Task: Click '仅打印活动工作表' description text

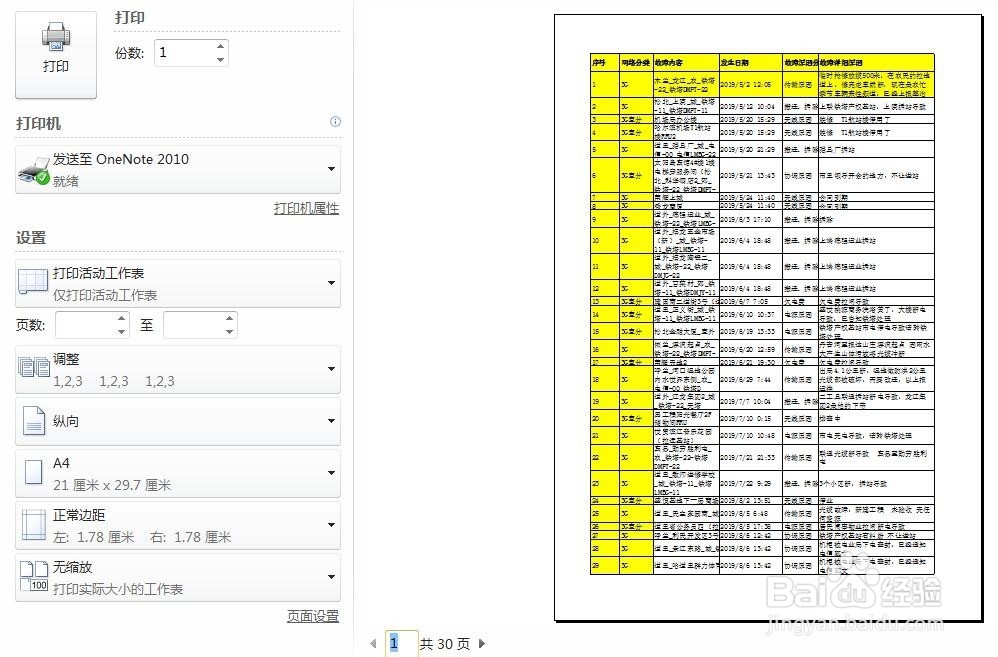Action: (105, 295)
